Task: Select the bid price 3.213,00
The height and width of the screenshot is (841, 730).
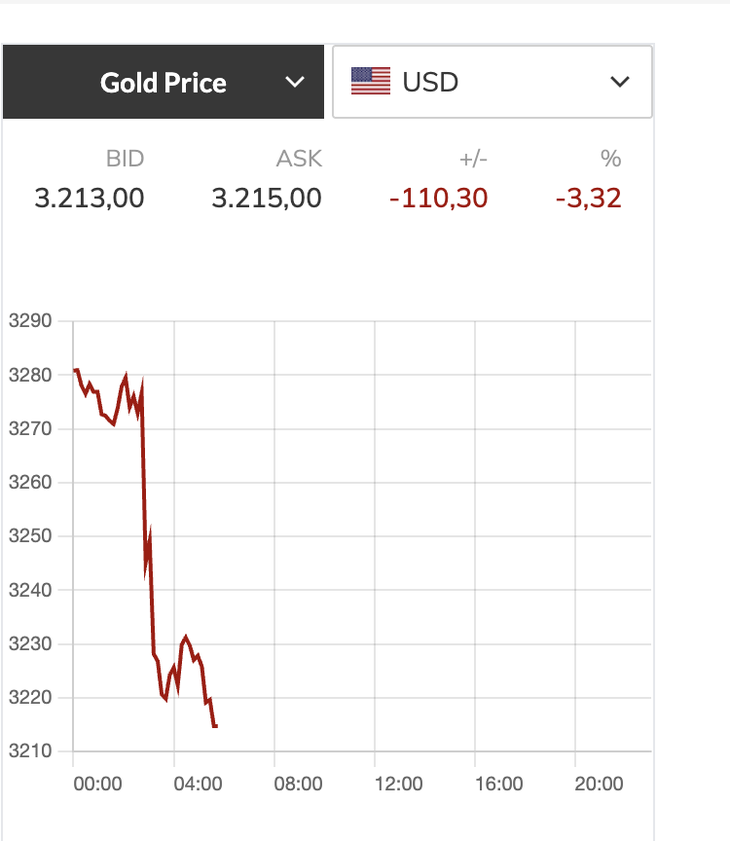Action: pos(89,198)
